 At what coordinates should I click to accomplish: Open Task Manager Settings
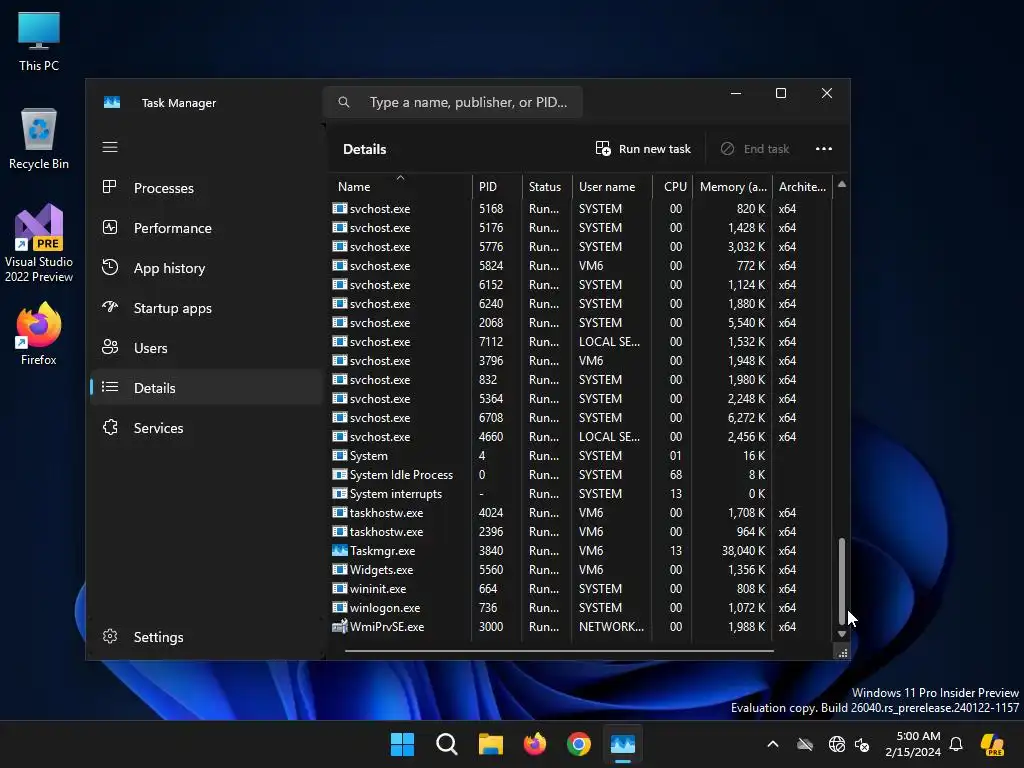[x=206, y=637]
